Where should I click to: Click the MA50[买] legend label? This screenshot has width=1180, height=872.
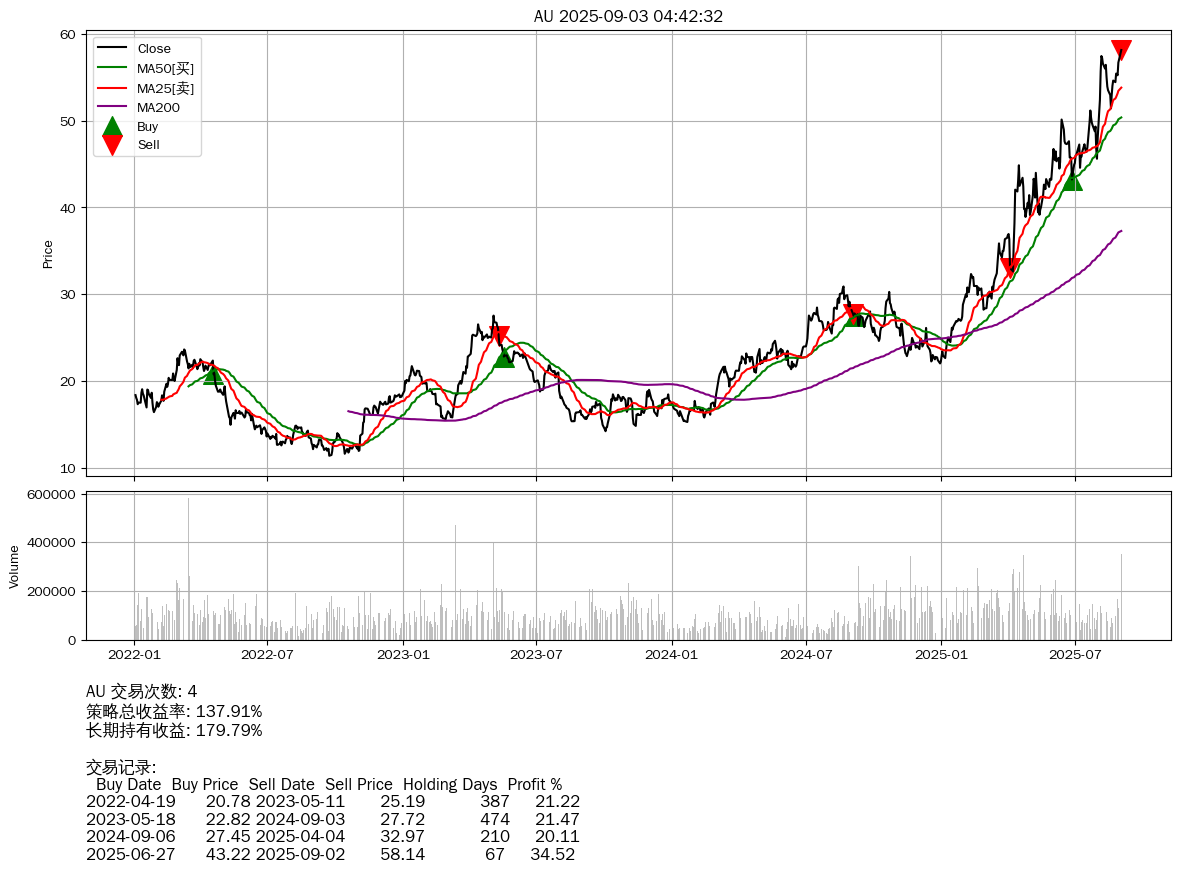tap(166, 68)
